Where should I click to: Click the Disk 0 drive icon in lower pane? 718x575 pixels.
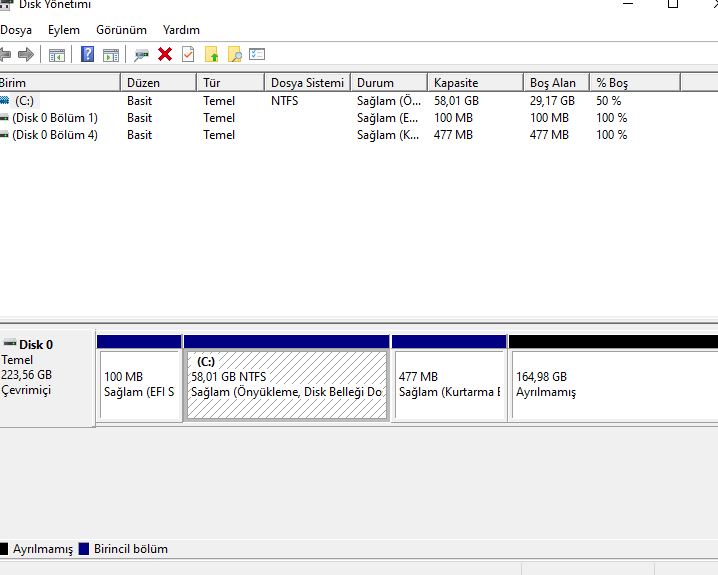click(x=10, y=343)
